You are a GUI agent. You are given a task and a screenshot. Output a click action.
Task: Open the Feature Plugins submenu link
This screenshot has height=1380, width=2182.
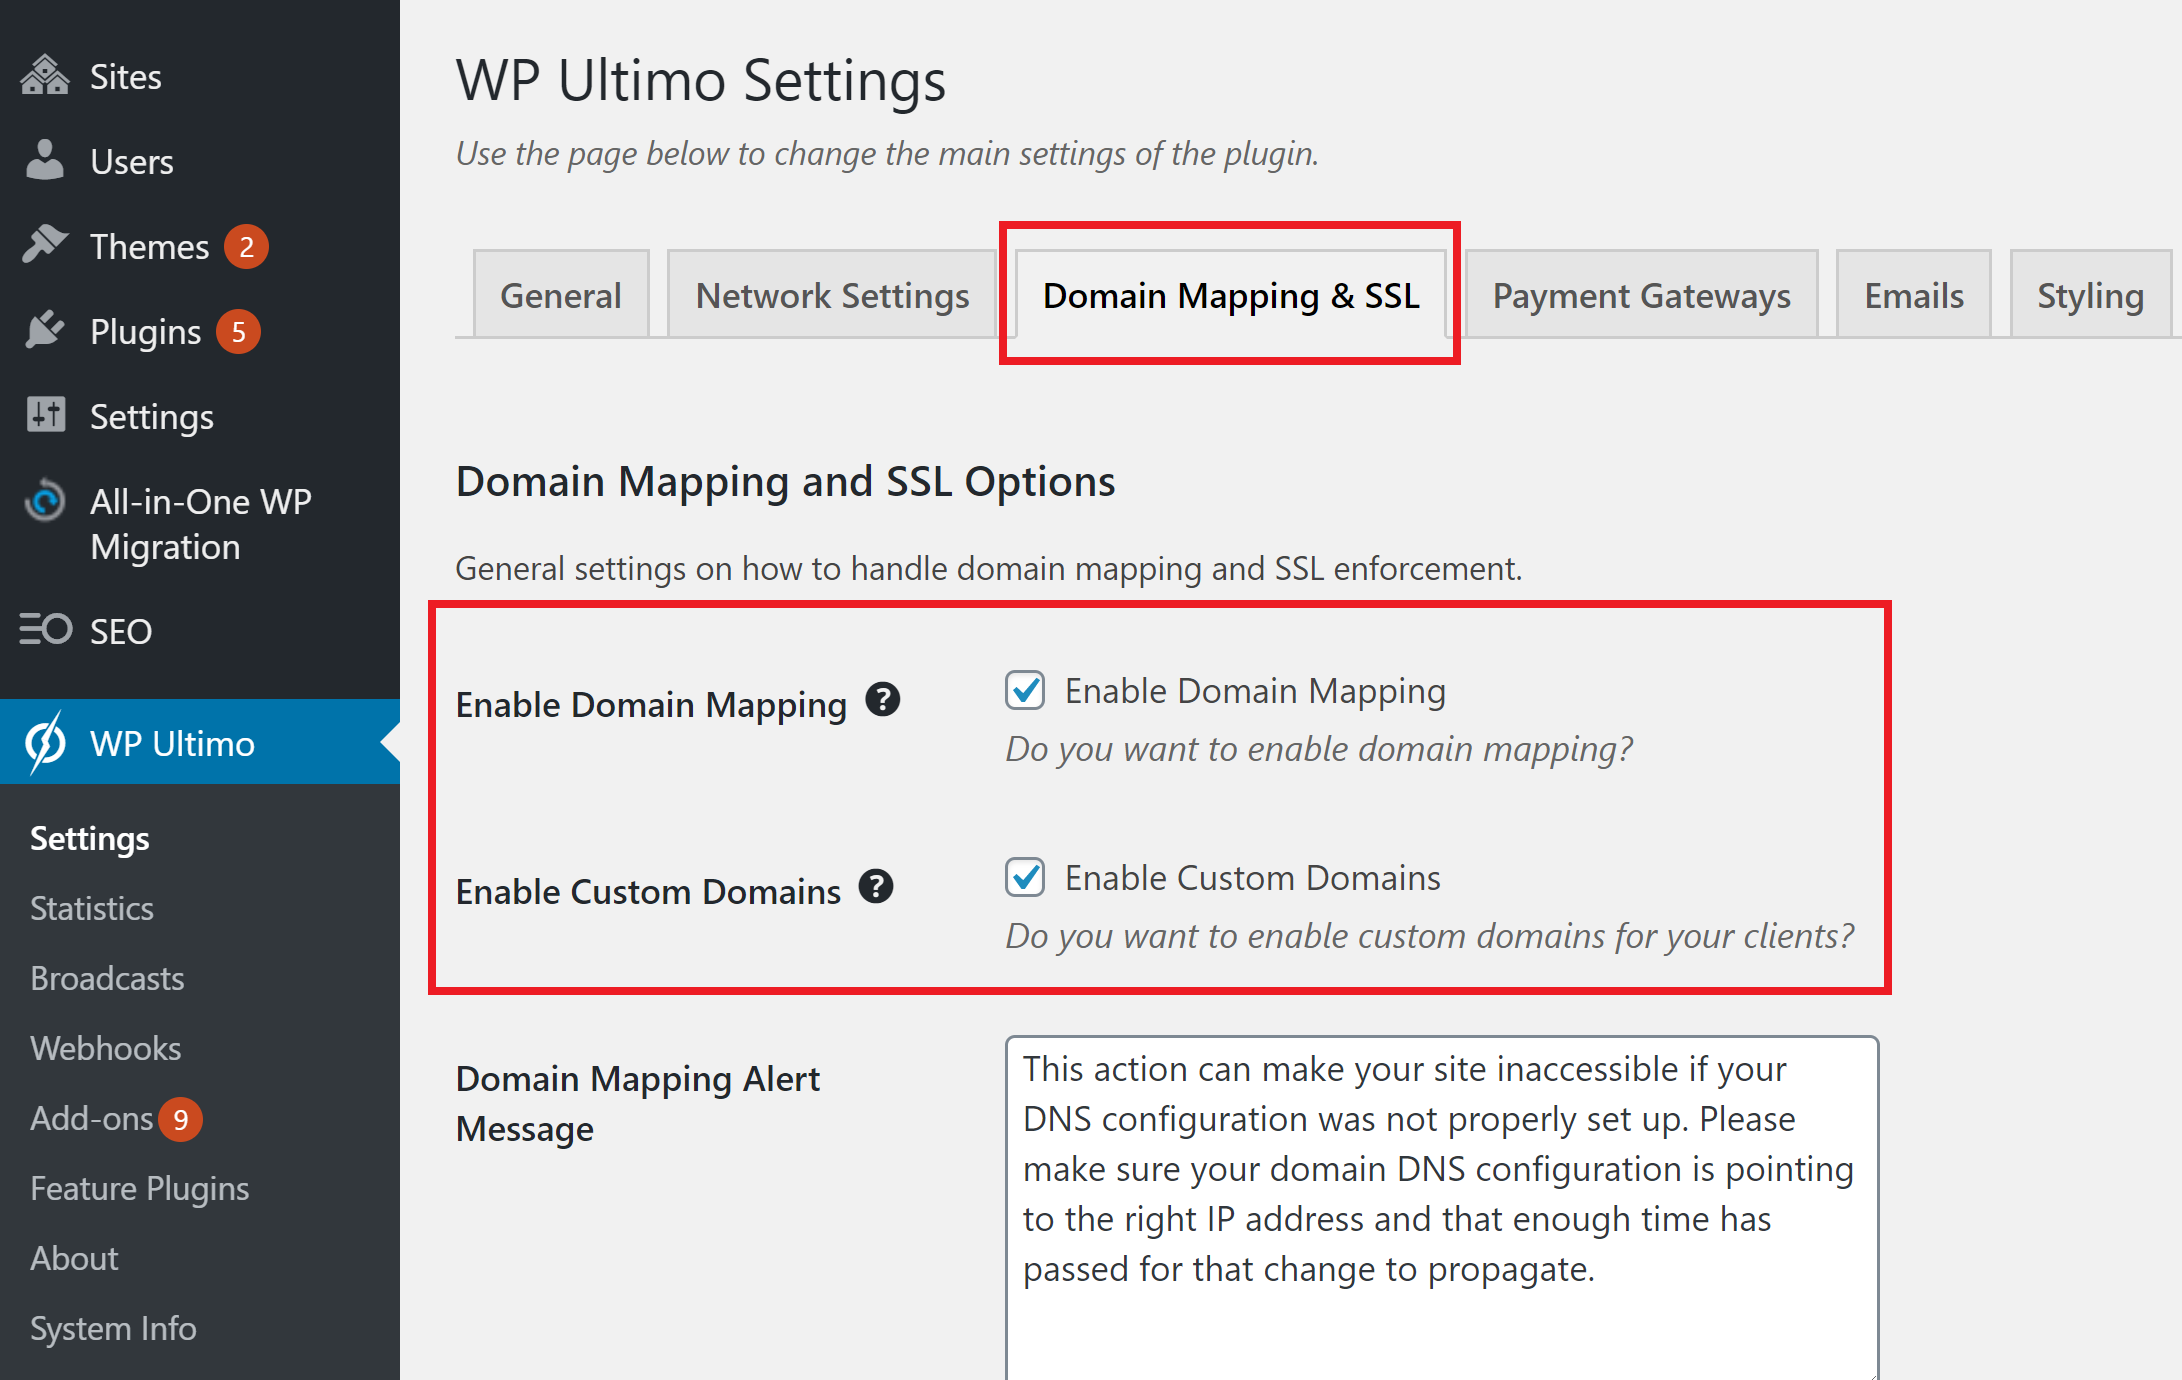tap(139, 1188)
